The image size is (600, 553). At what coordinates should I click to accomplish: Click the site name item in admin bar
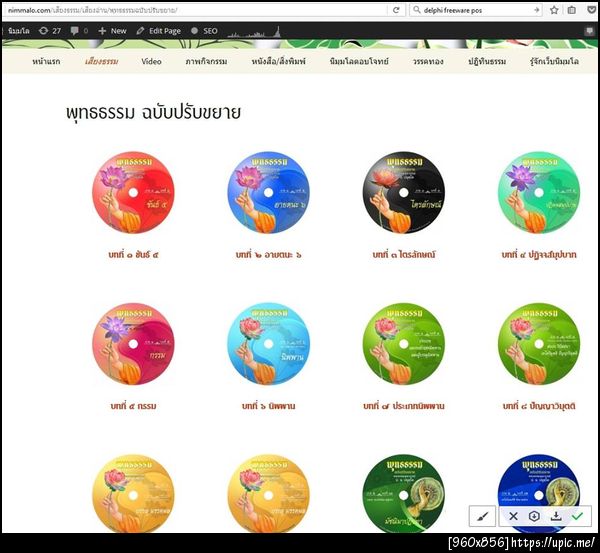18,31
